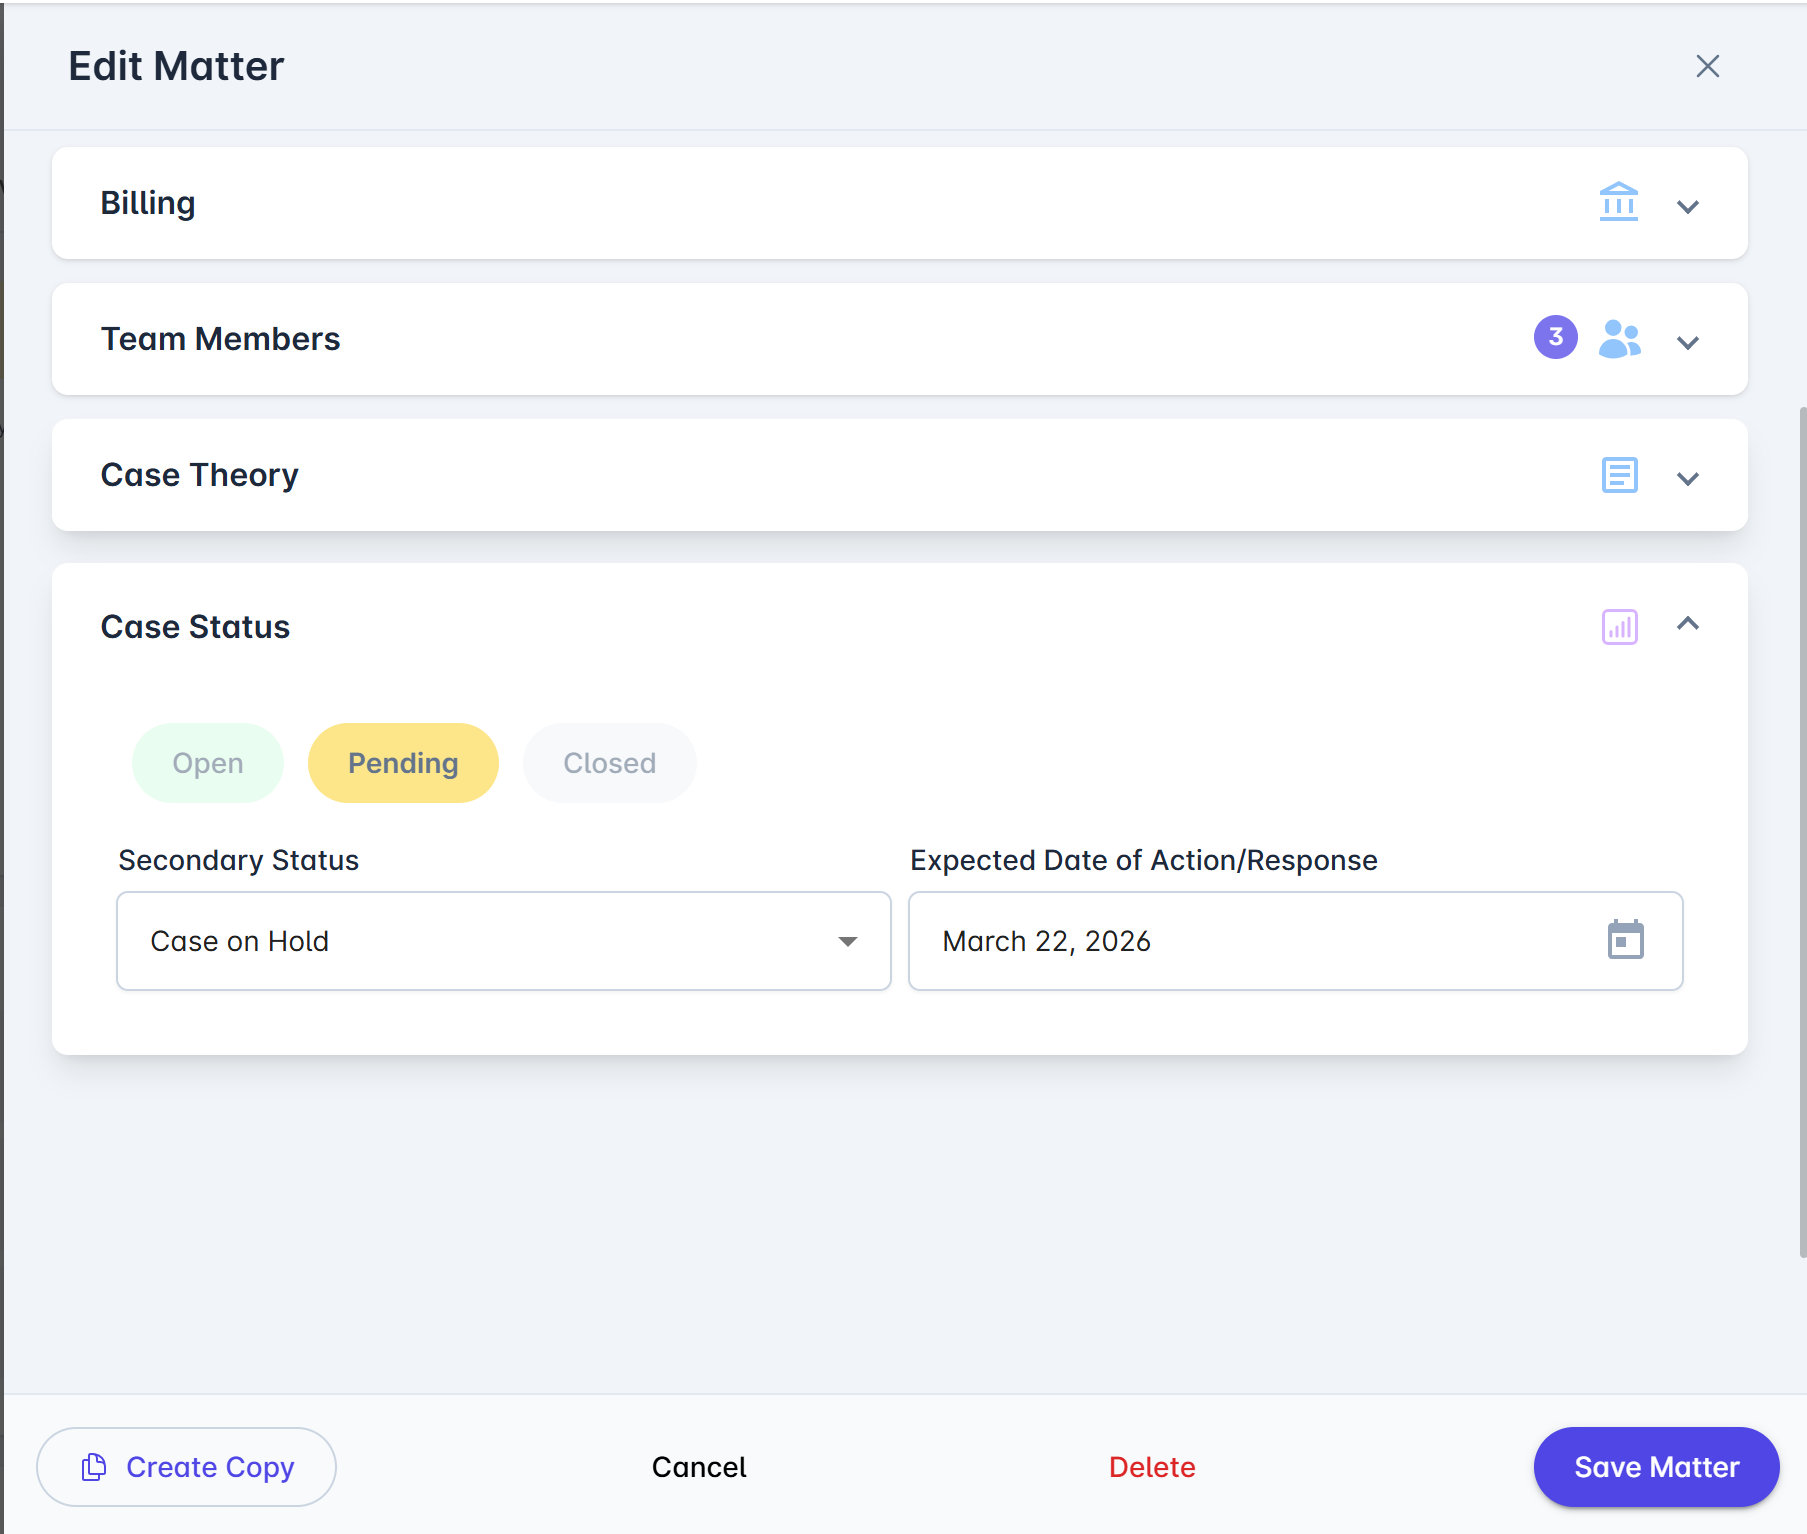This screenshot has height=1534, width=1807.
Task: Expand the Team Members section chevron
Action: coord(1688,343)
